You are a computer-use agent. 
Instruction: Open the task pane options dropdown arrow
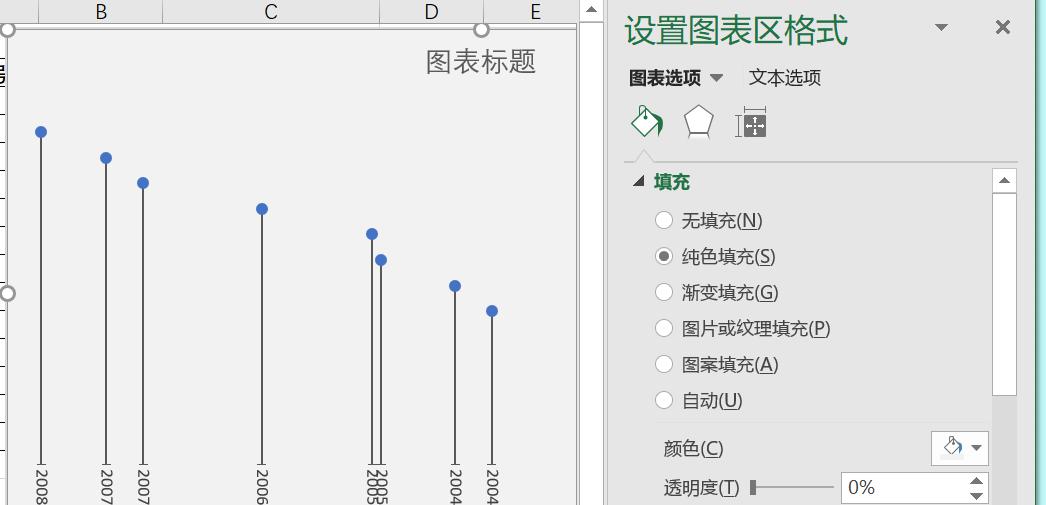coord(941,27)
